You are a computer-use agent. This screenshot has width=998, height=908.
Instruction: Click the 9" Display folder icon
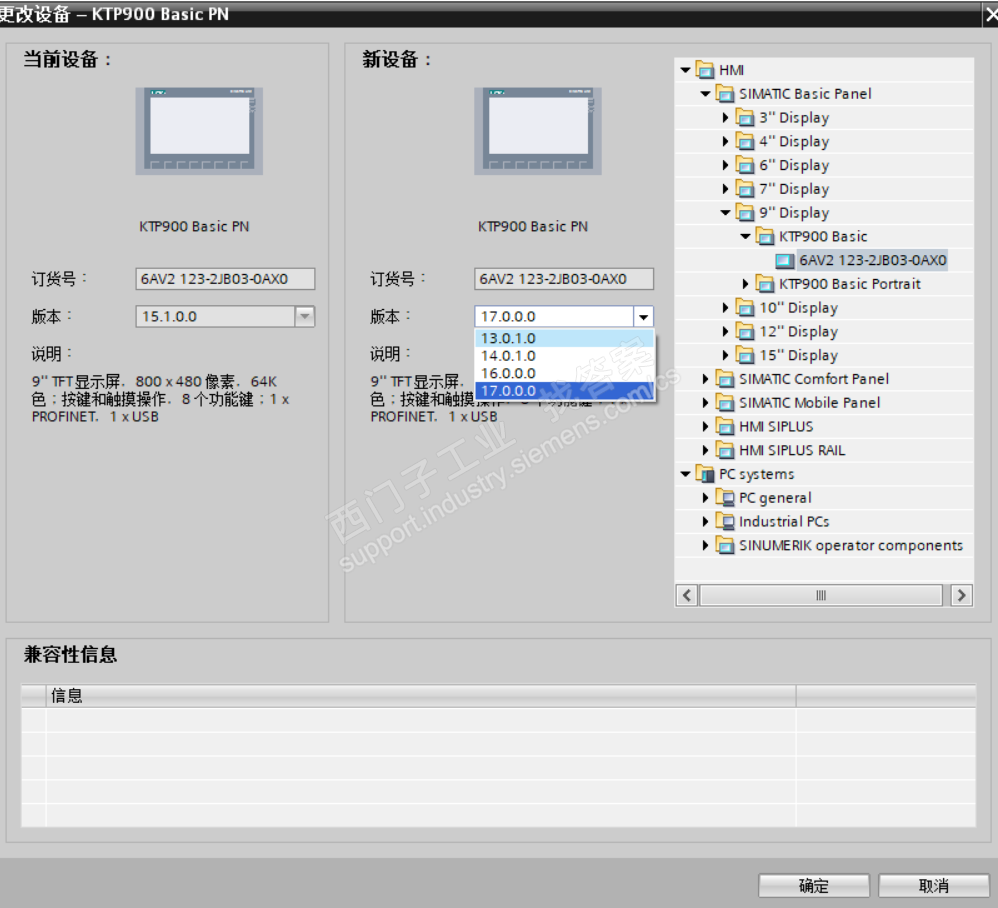(745, 213)
